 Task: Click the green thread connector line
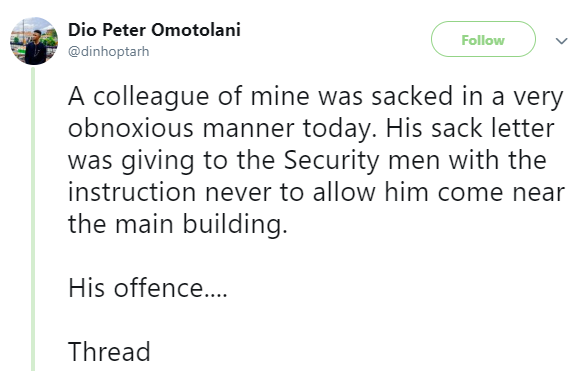tap(33, 218)
